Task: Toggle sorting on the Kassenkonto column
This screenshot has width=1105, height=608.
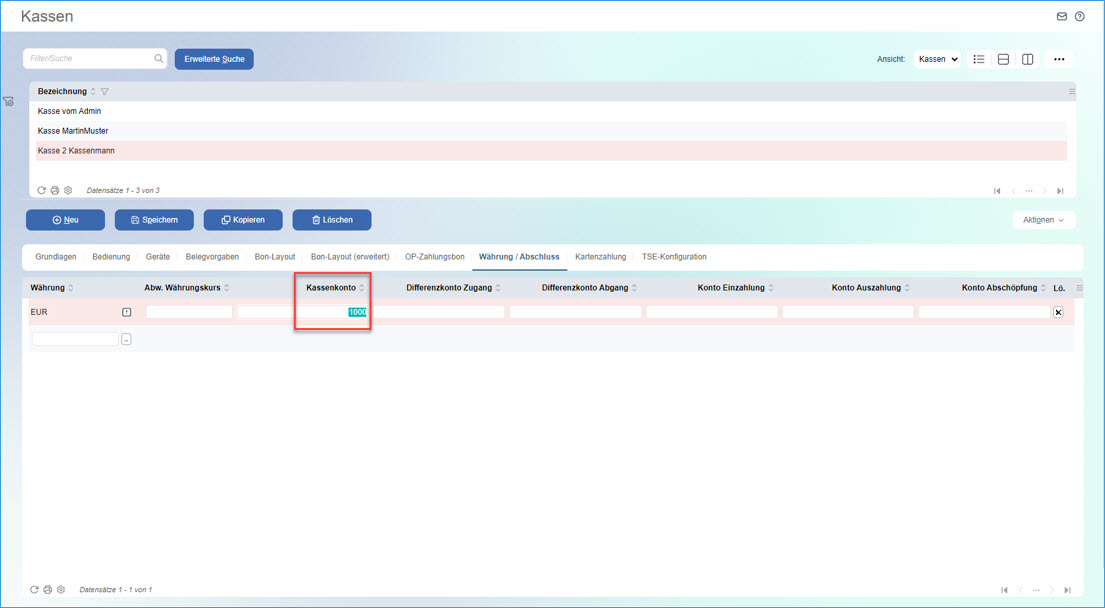Action: 359,287
